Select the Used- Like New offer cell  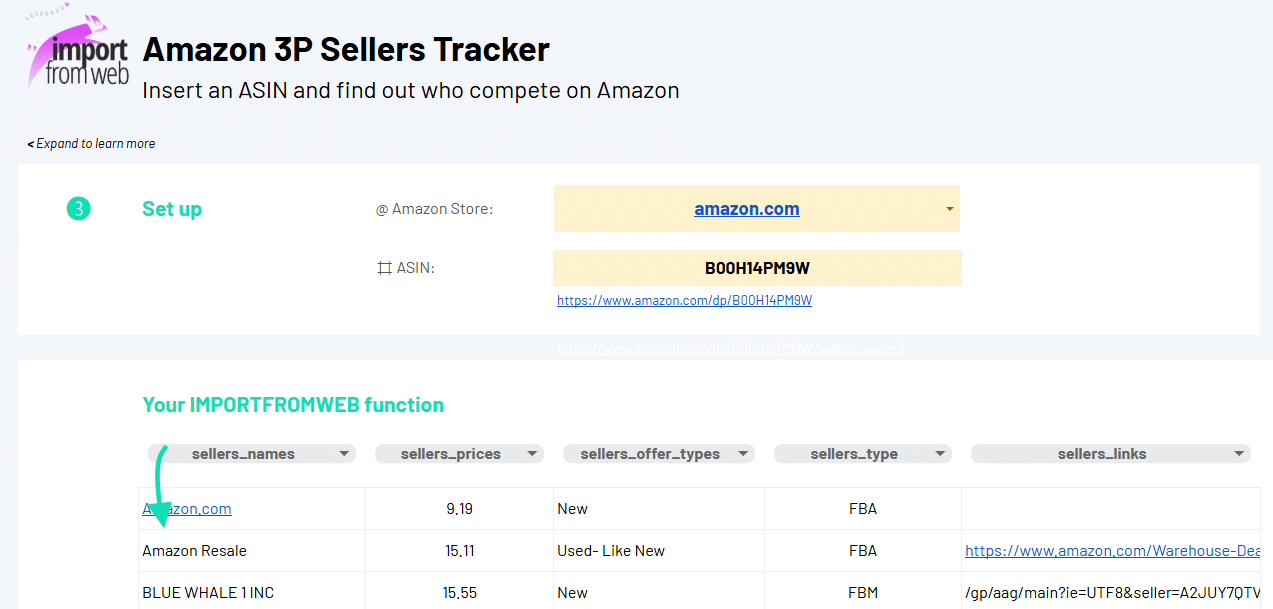coord(611,551)
